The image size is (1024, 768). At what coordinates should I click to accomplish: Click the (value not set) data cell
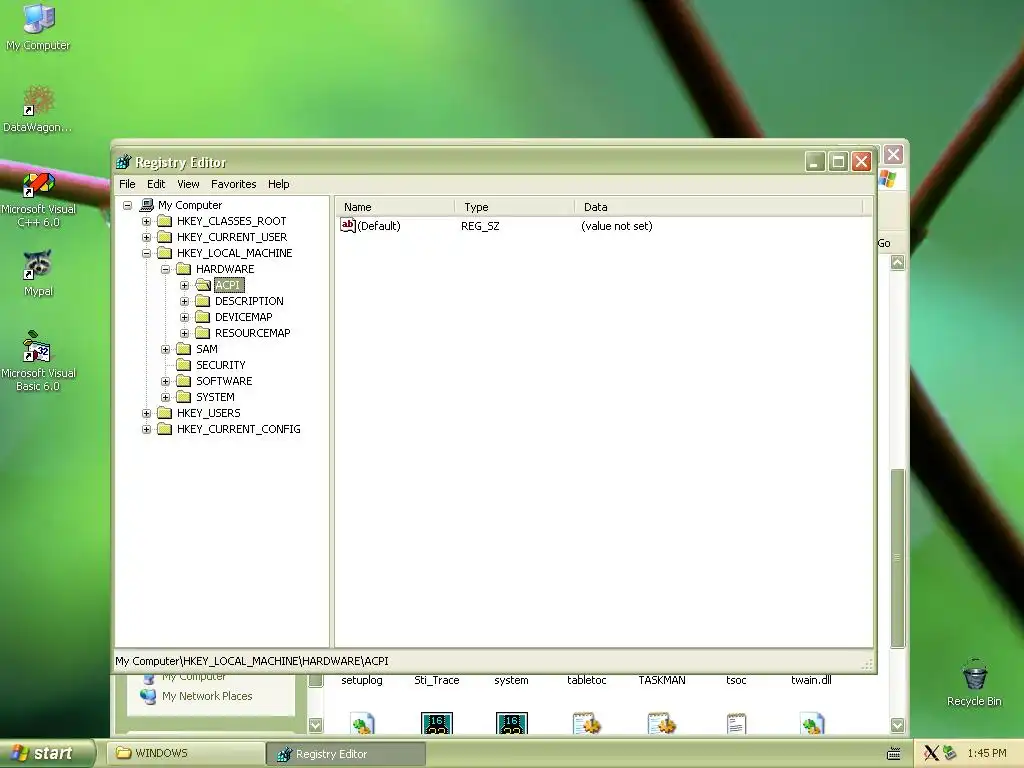tap(616, 226)
